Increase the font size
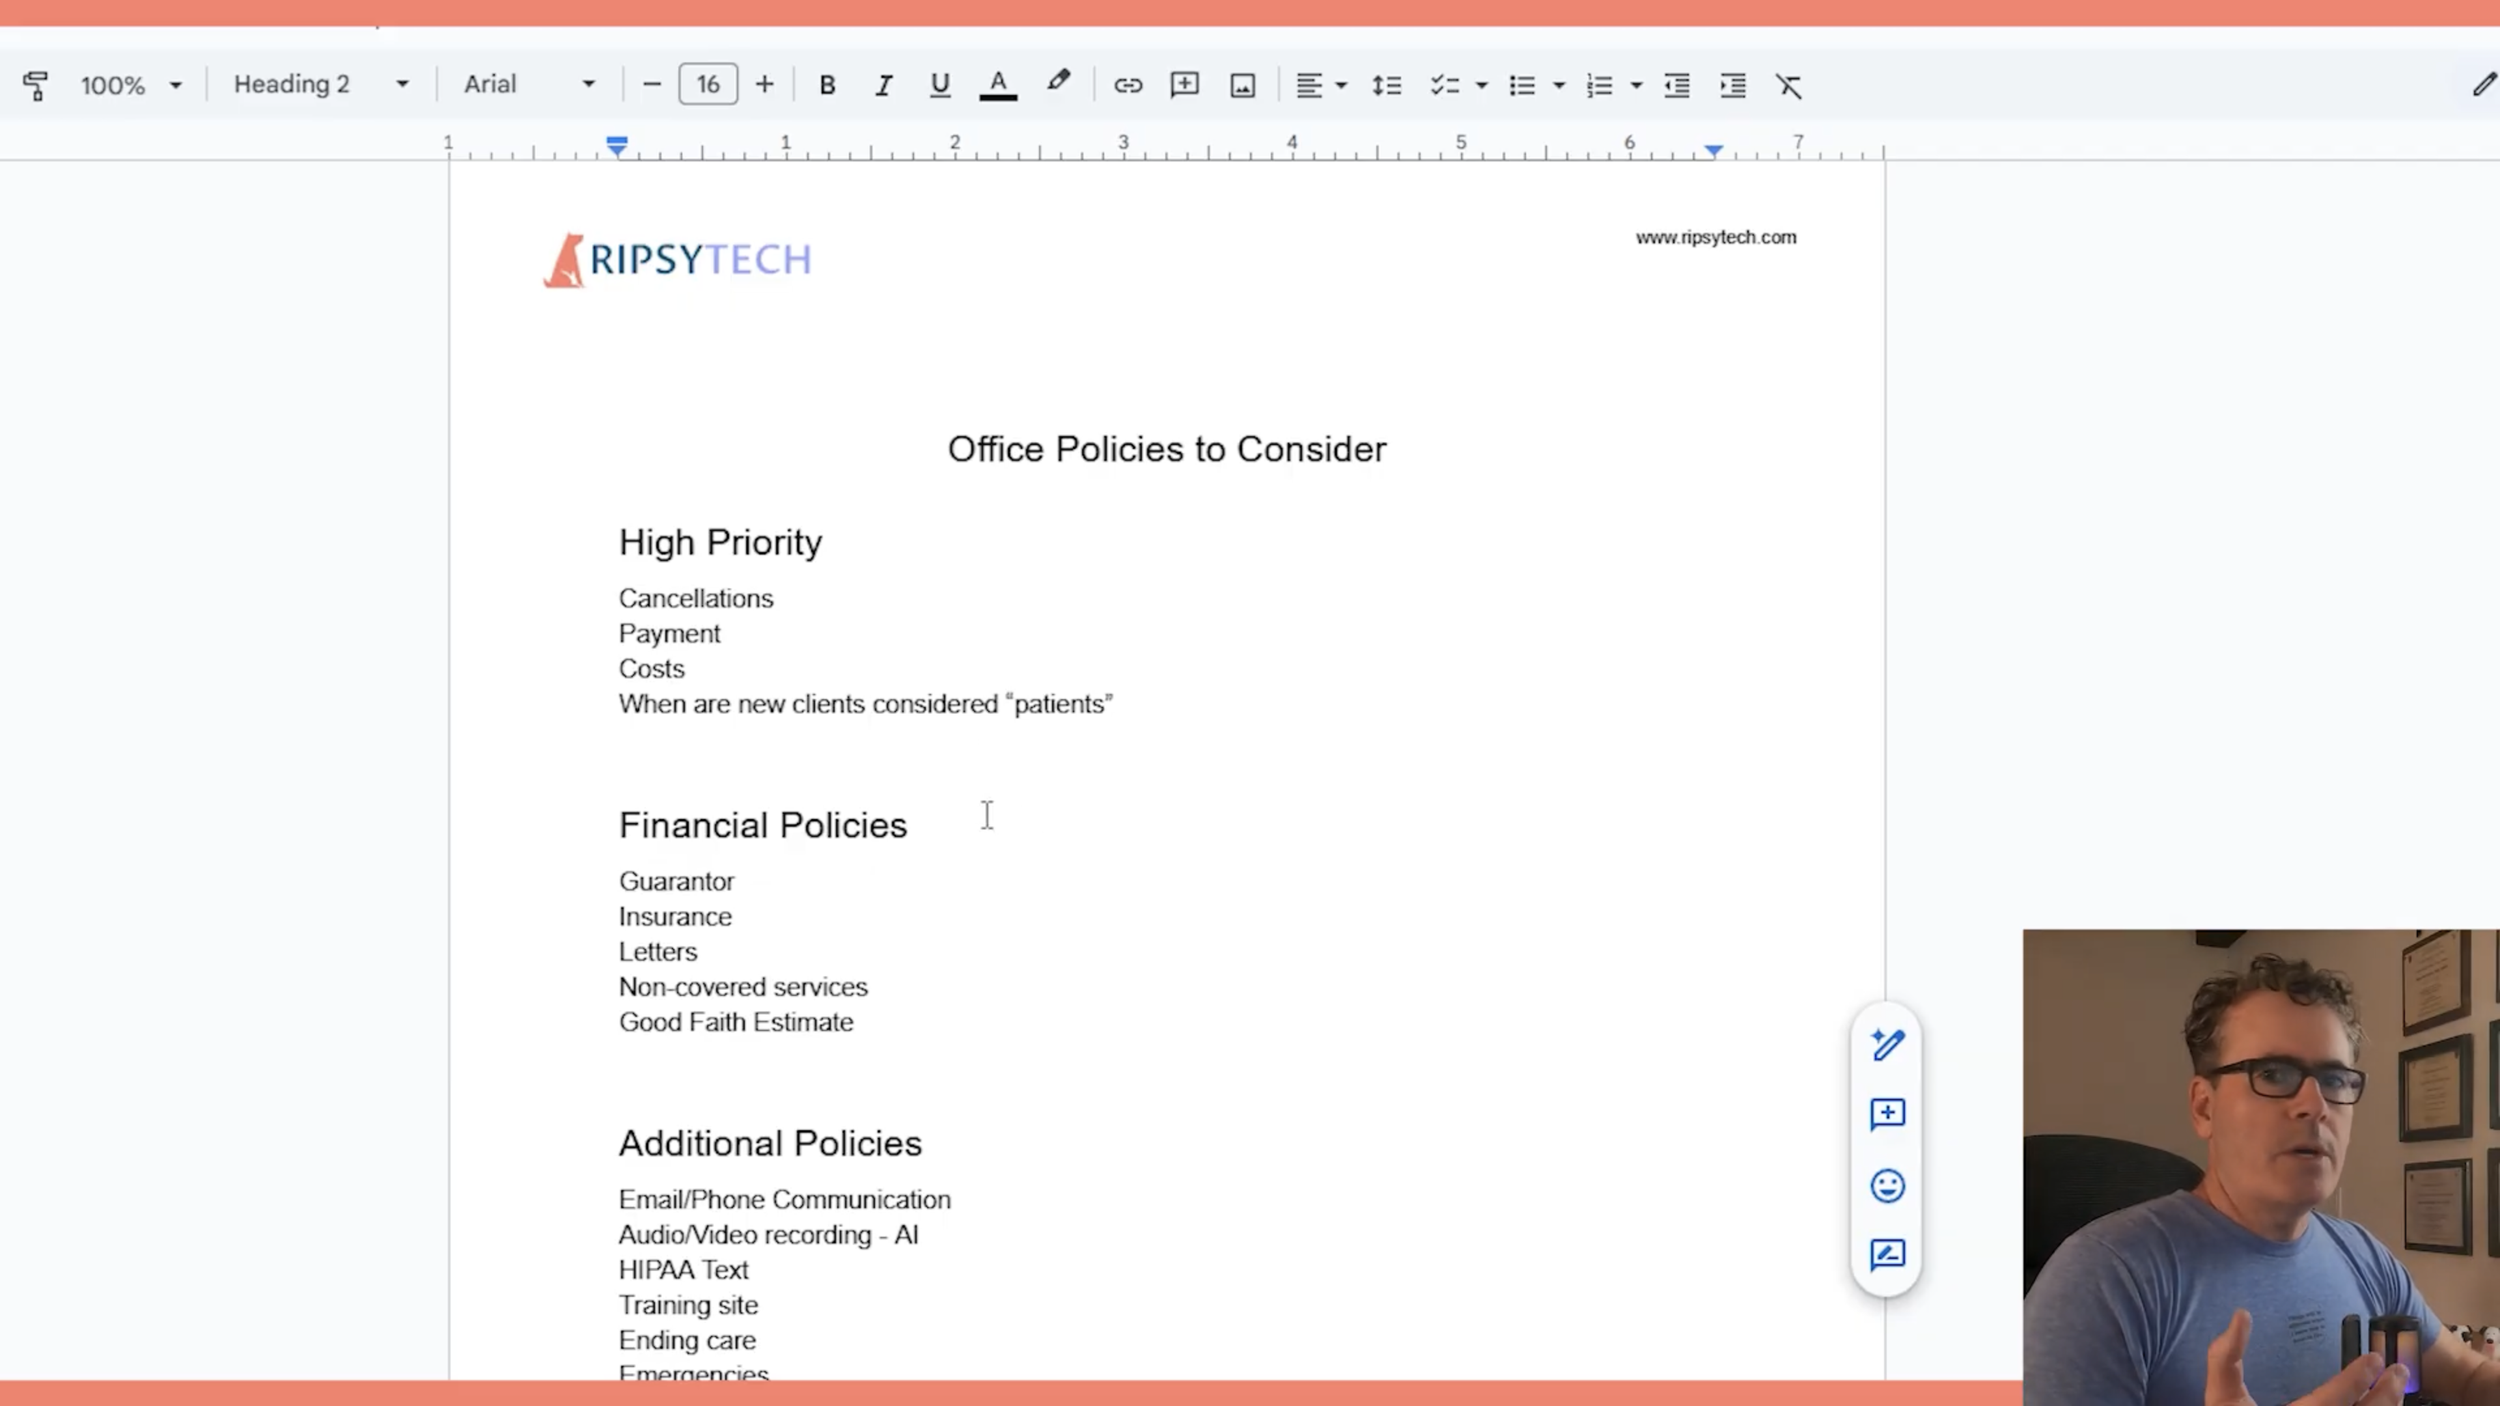This screenshot has width=2500, height=1406. click(765, 85)
